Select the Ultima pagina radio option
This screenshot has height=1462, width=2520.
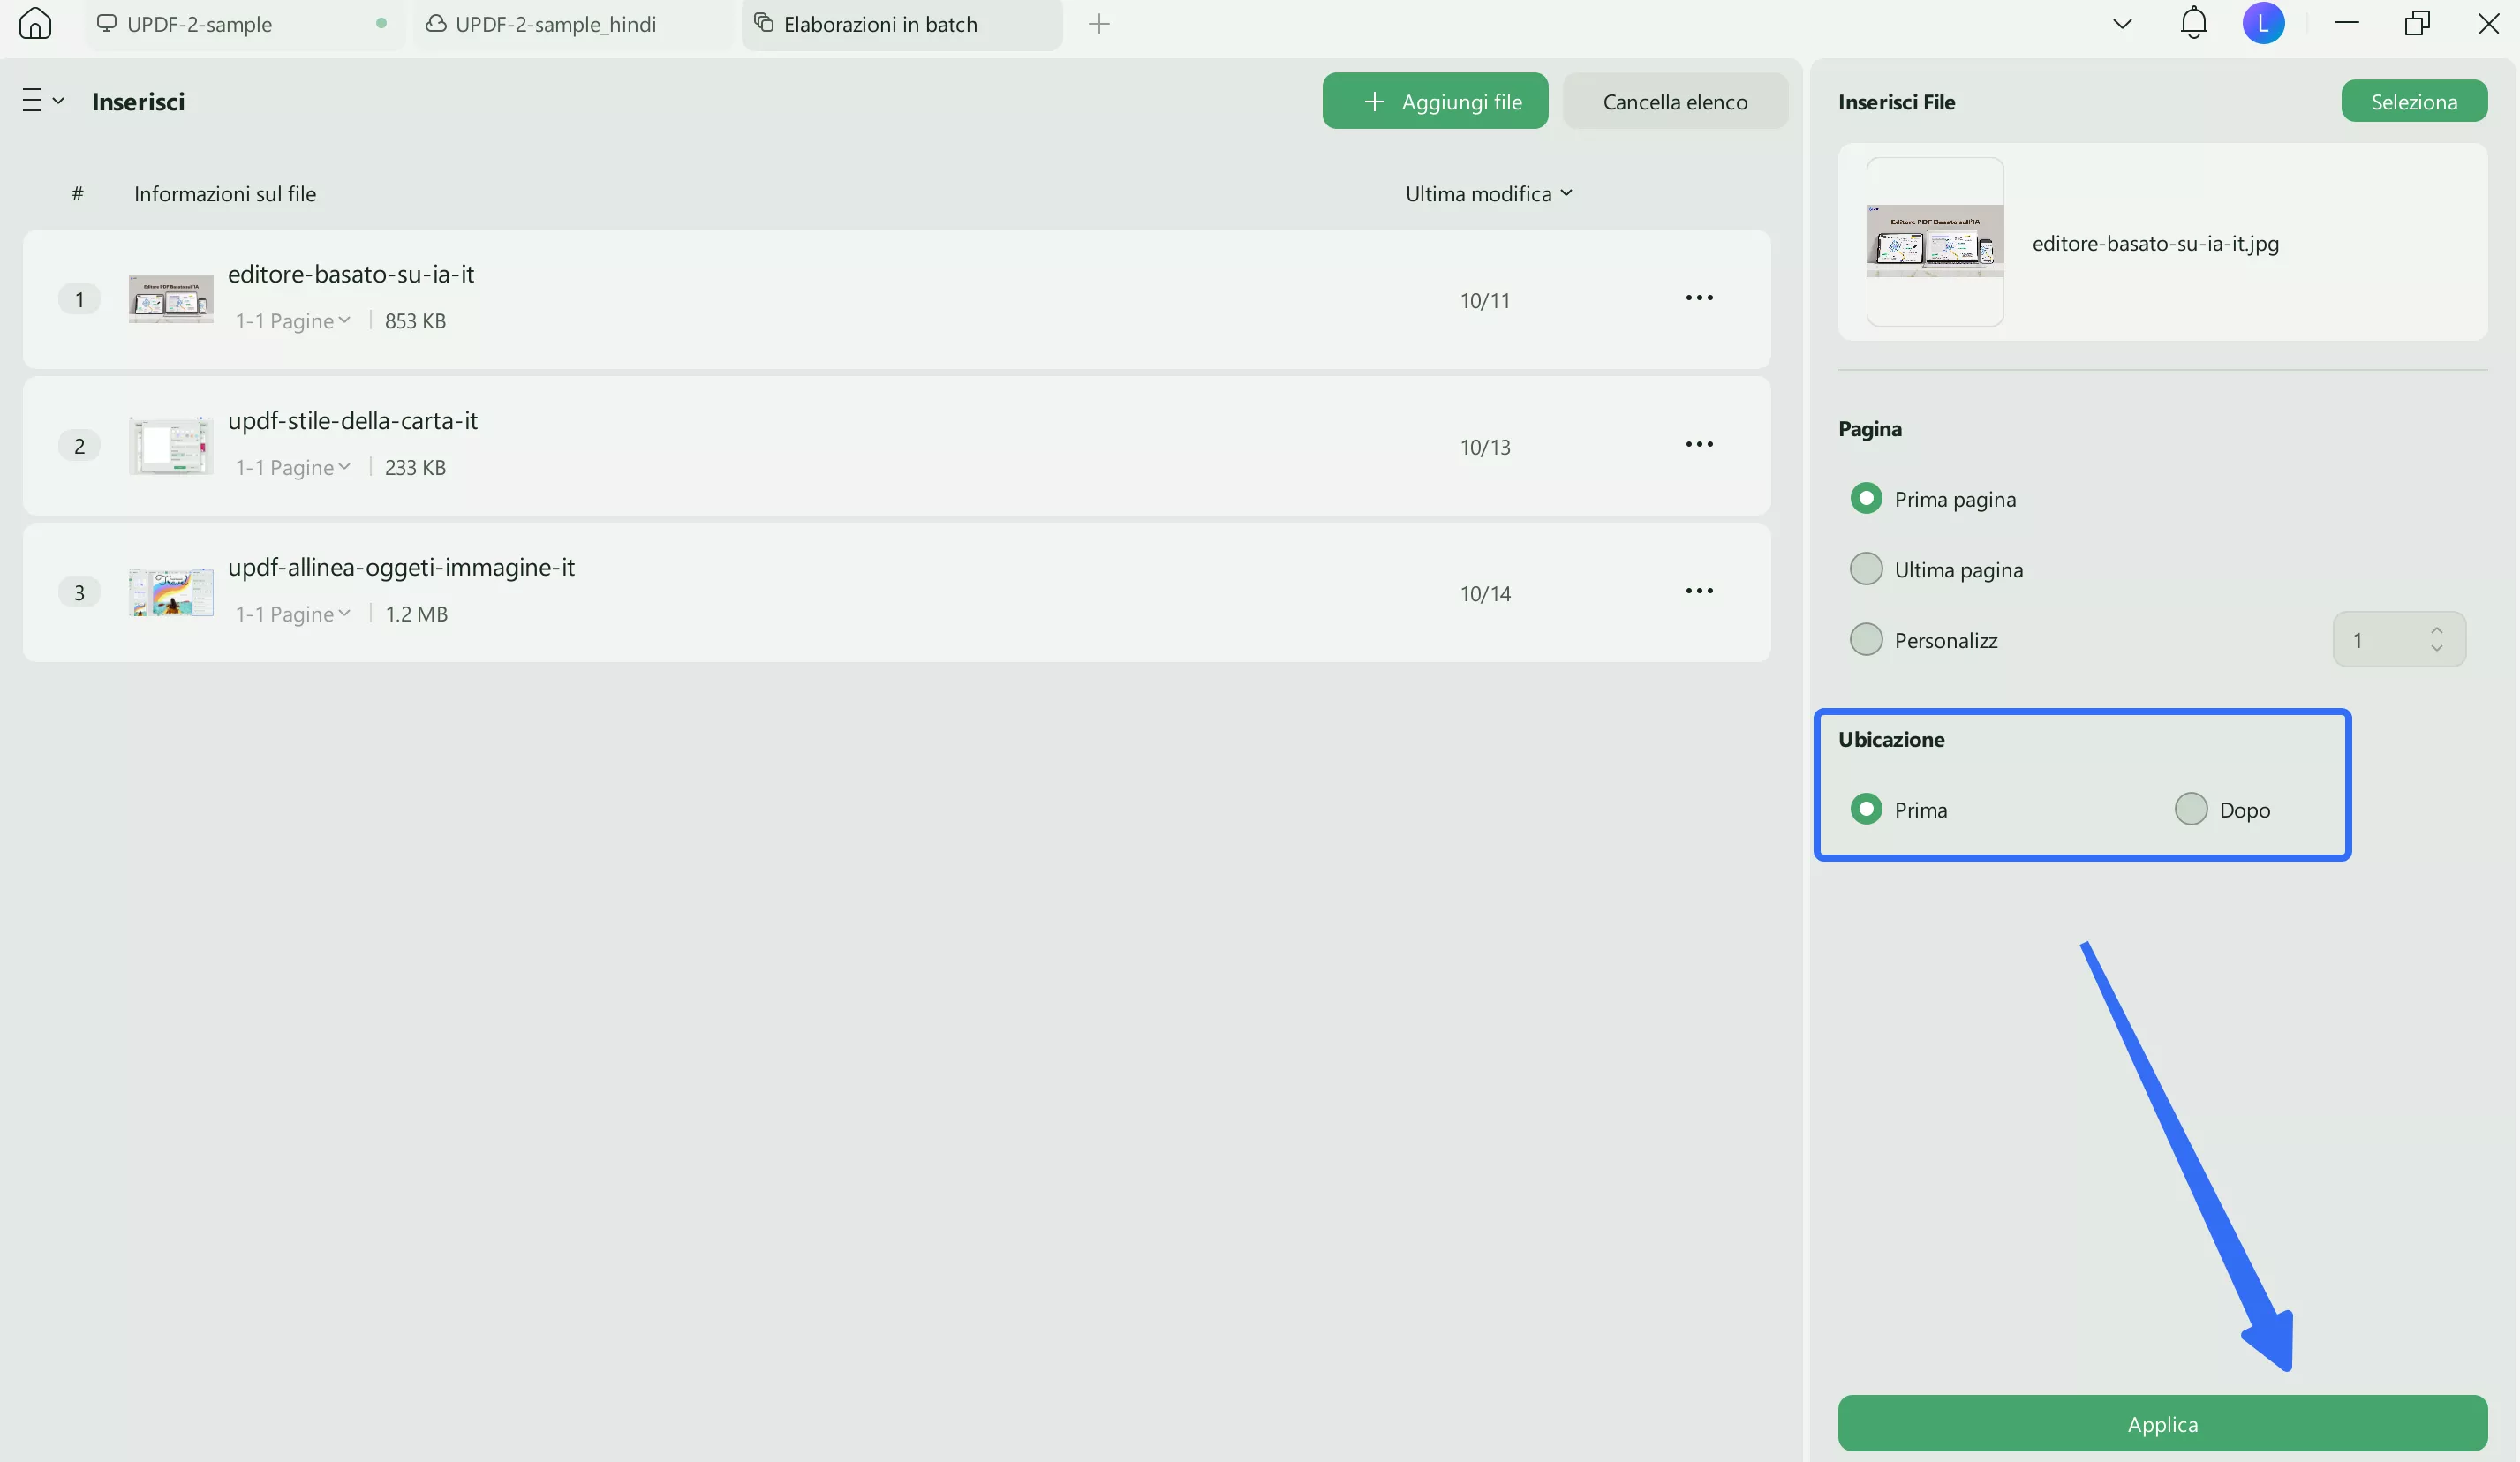[x=1866, y=569]
